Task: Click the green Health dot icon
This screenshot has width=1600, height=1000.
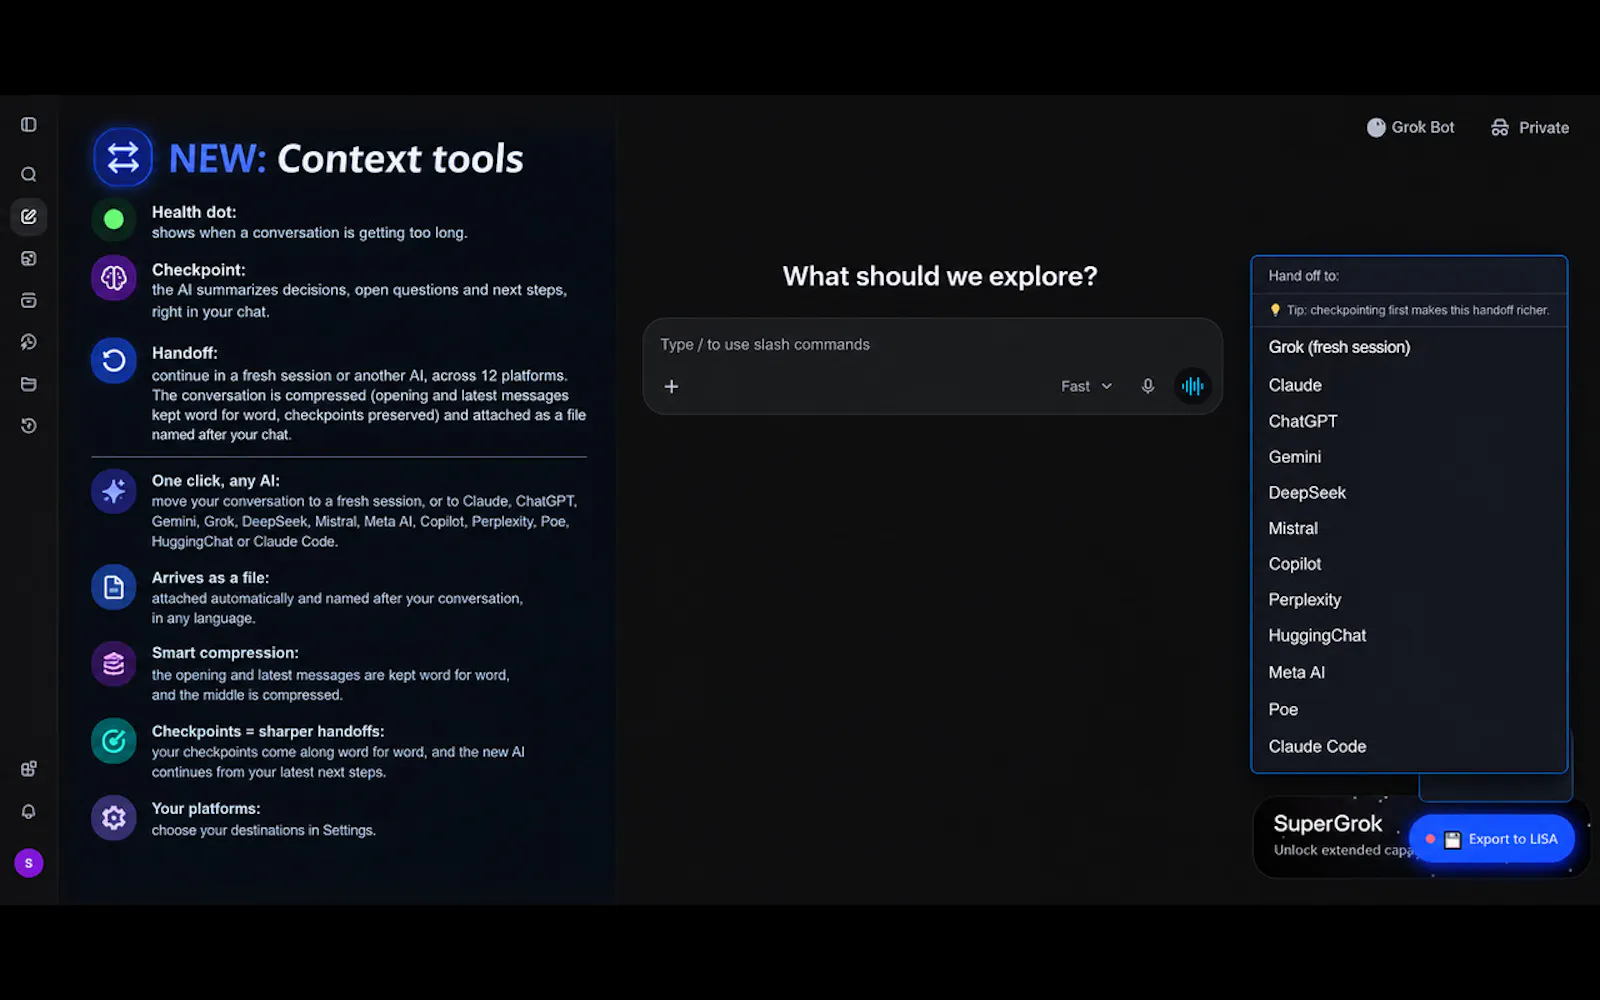Action: pyautogui.click(x=114, y=219)
